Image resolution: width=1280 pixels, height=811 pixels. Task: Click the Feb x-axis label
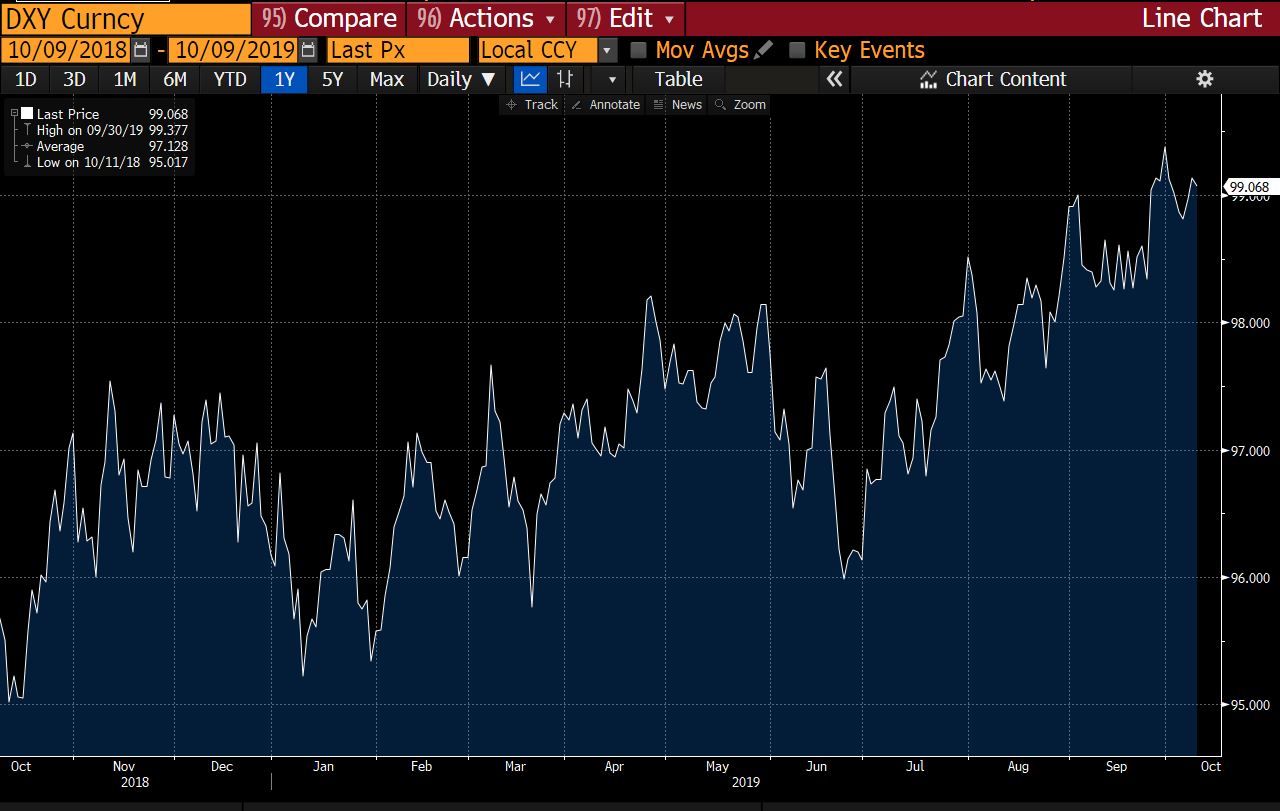click(421, 767)
